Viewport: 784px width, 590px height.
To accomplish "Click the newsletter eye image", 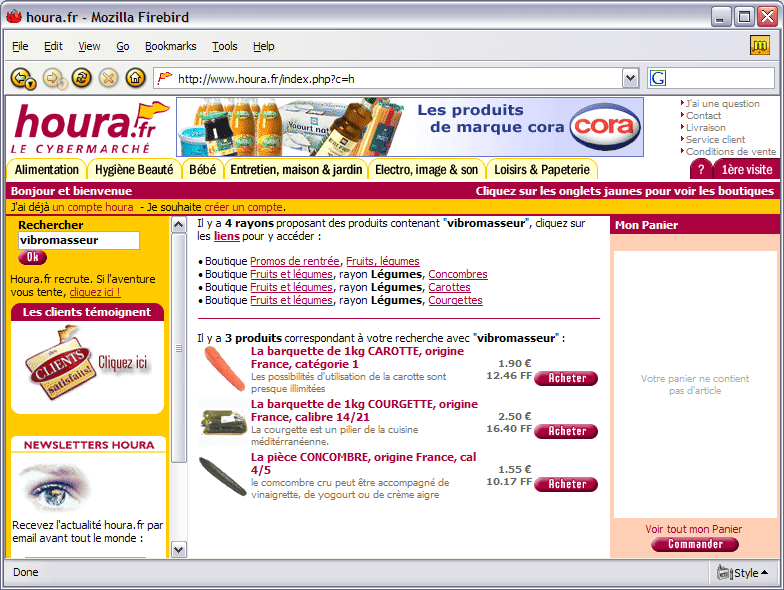I will [54, 488].
